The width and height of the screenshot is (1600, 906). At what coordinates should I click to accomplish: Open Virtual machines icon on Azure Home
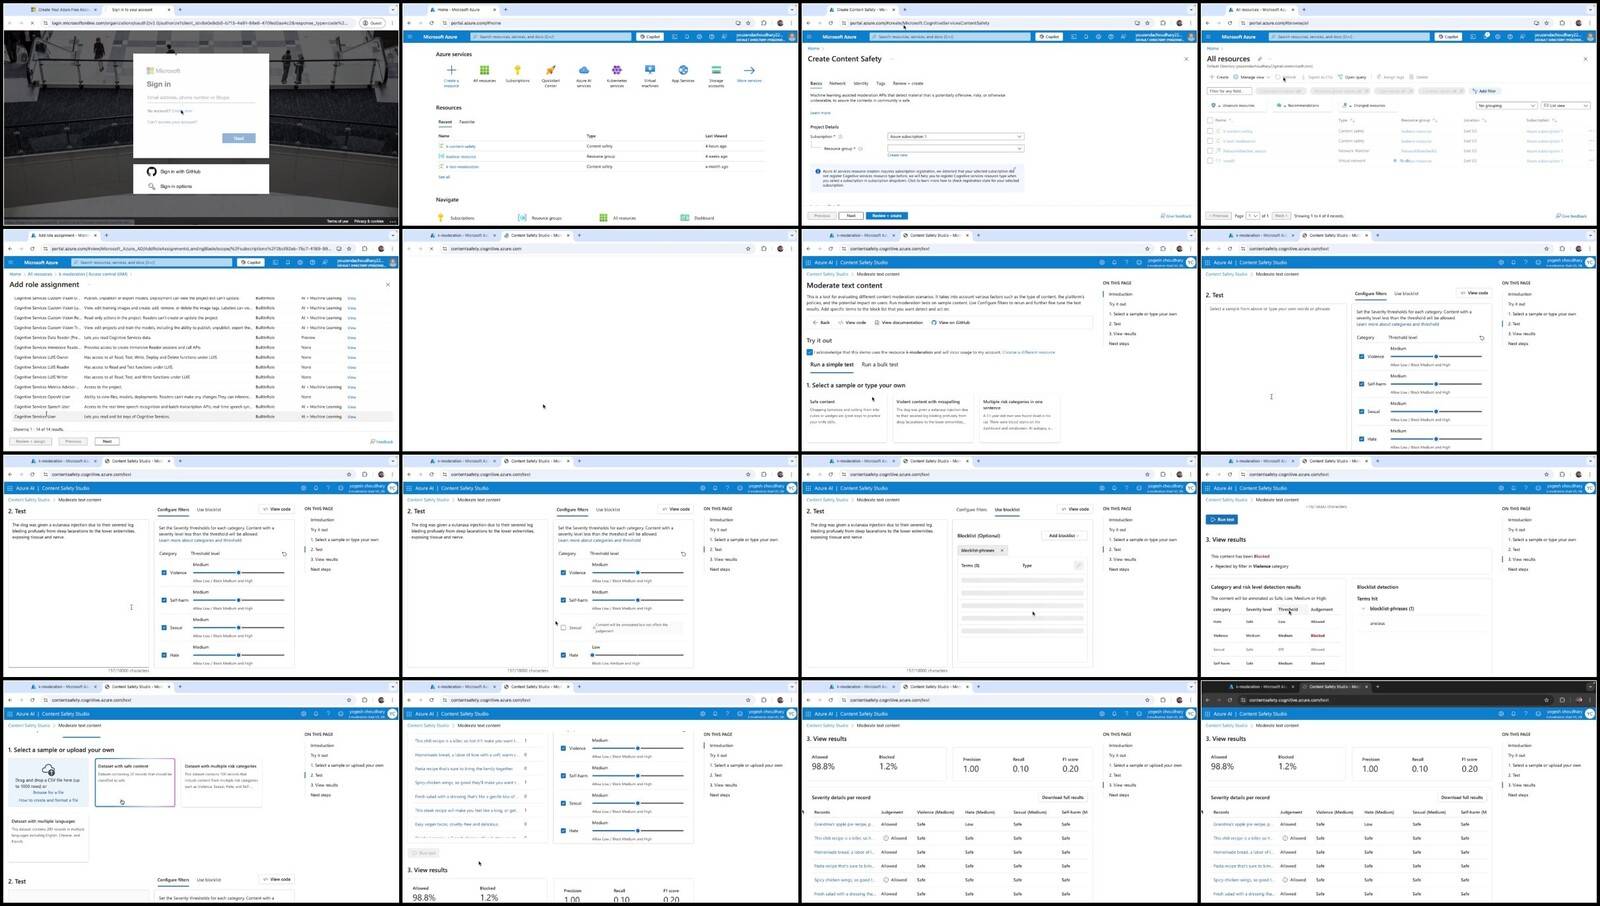[x=650, y=70]
